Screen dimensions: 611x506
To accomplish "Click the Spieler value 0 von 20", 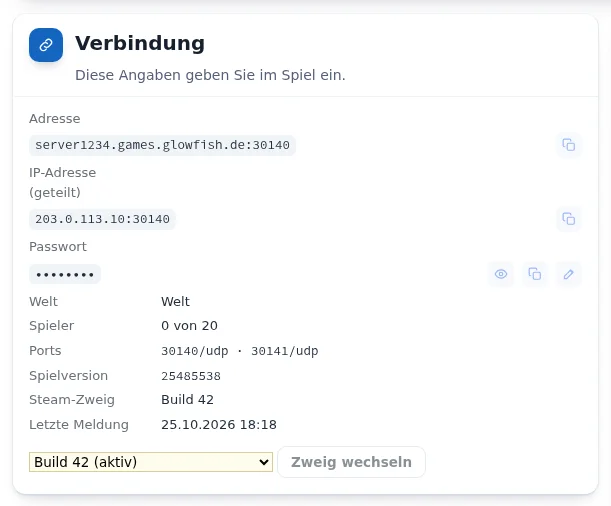I will point(189,326).
